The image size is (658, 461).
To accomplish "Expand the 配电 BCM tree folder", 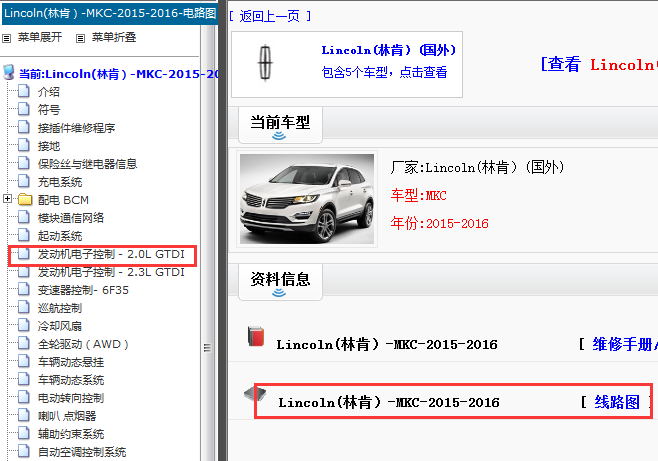I will [x=7, y=198].
